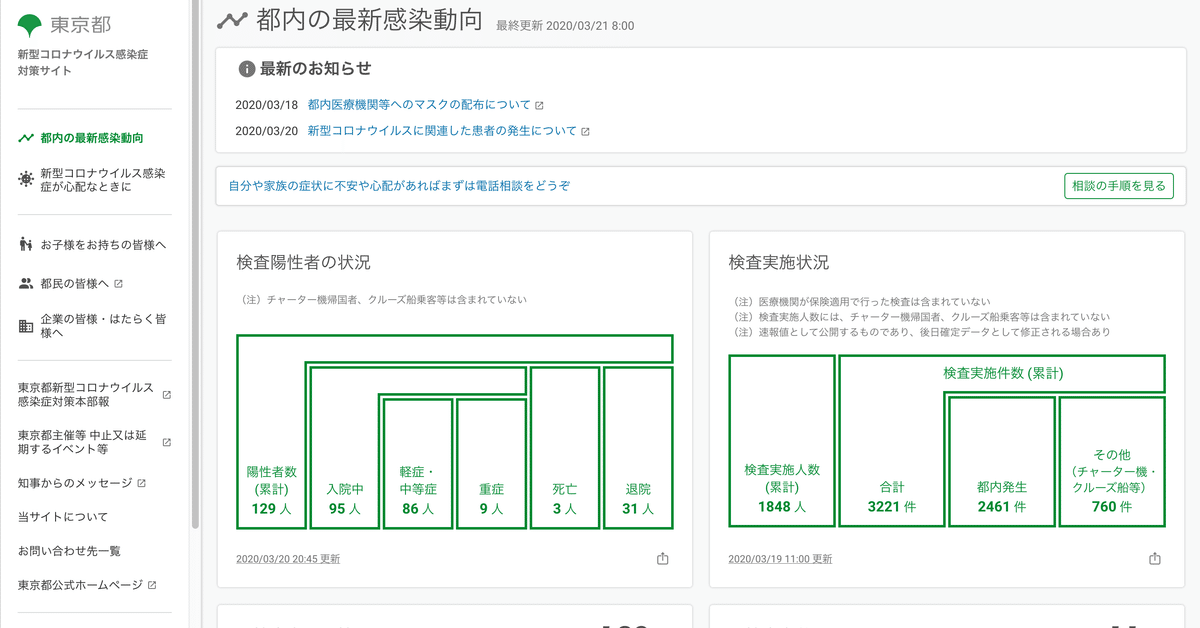
Task: Click the 検査実施状況 card title
Action: [779, 263]
